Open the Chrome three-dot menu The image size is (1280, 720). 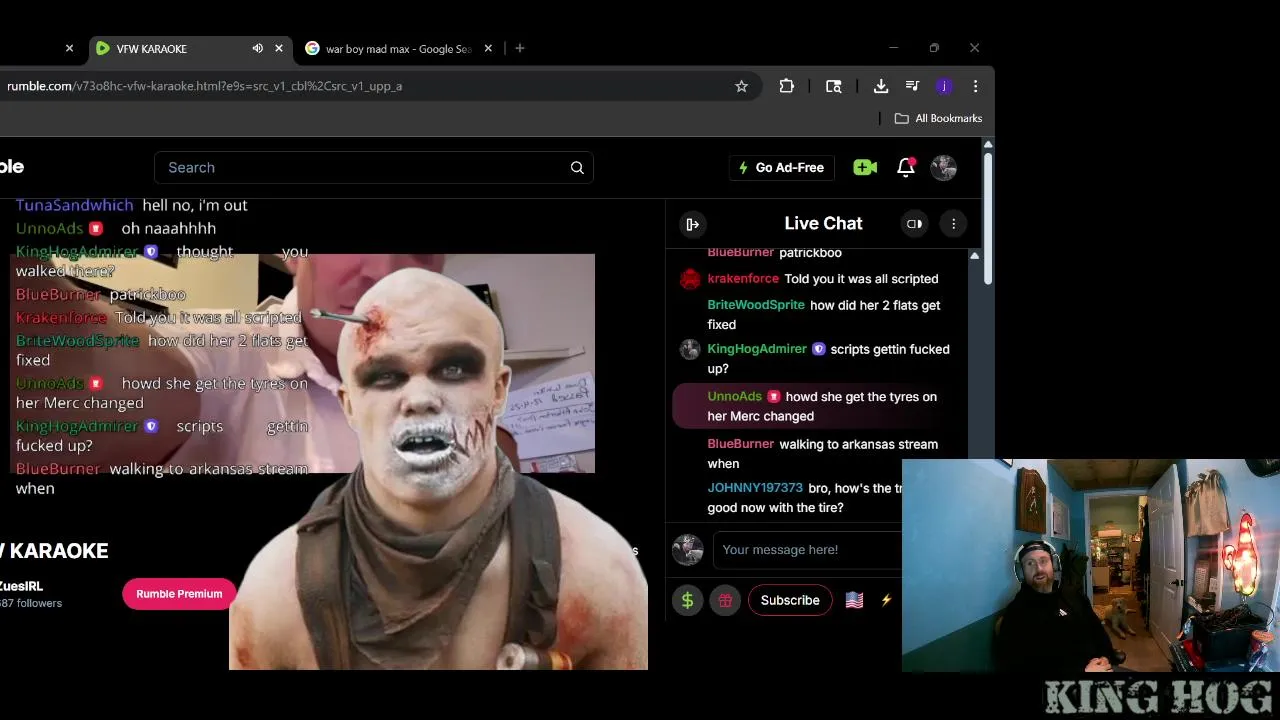[975, 86]
